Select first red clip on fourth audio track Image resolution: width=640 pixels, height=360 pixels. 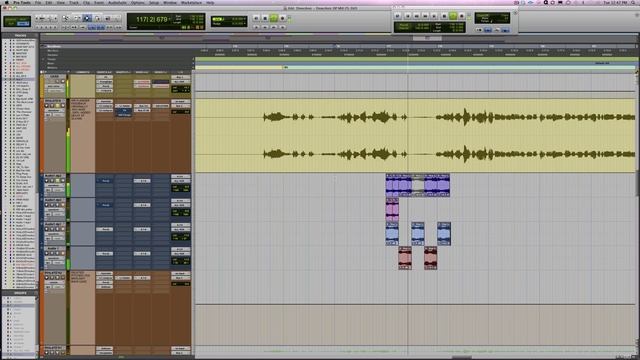click(404, 258)
